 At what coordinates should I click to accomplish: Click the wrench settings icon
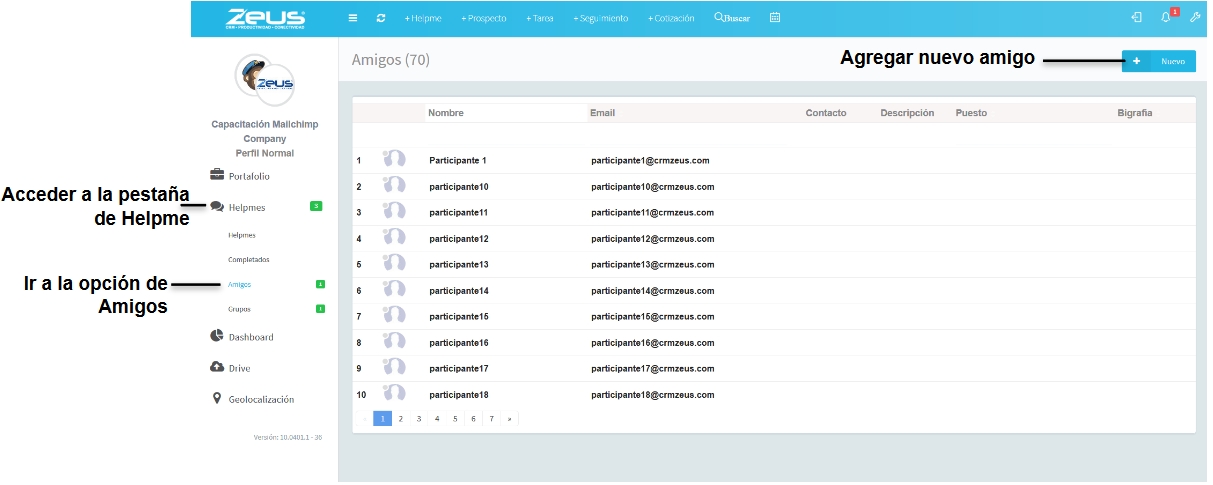(1194, 18)
